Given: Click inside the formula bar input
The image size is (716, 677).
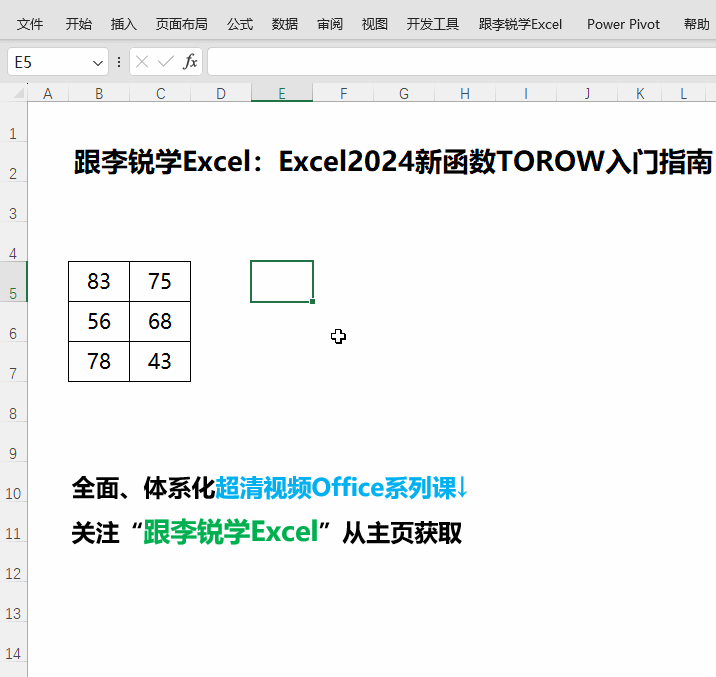Looking at the screenshot, I should [461, 62].
